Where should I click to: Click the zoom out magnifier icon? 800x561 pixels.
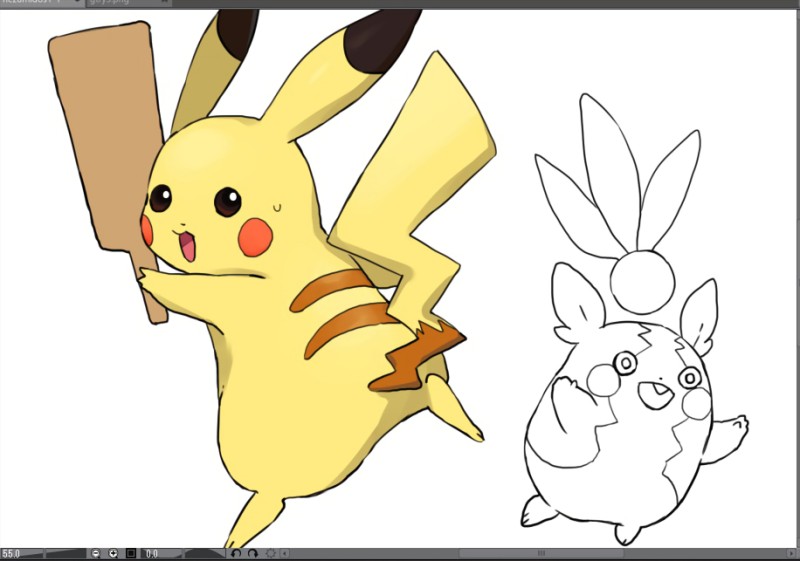coord(95,553)
